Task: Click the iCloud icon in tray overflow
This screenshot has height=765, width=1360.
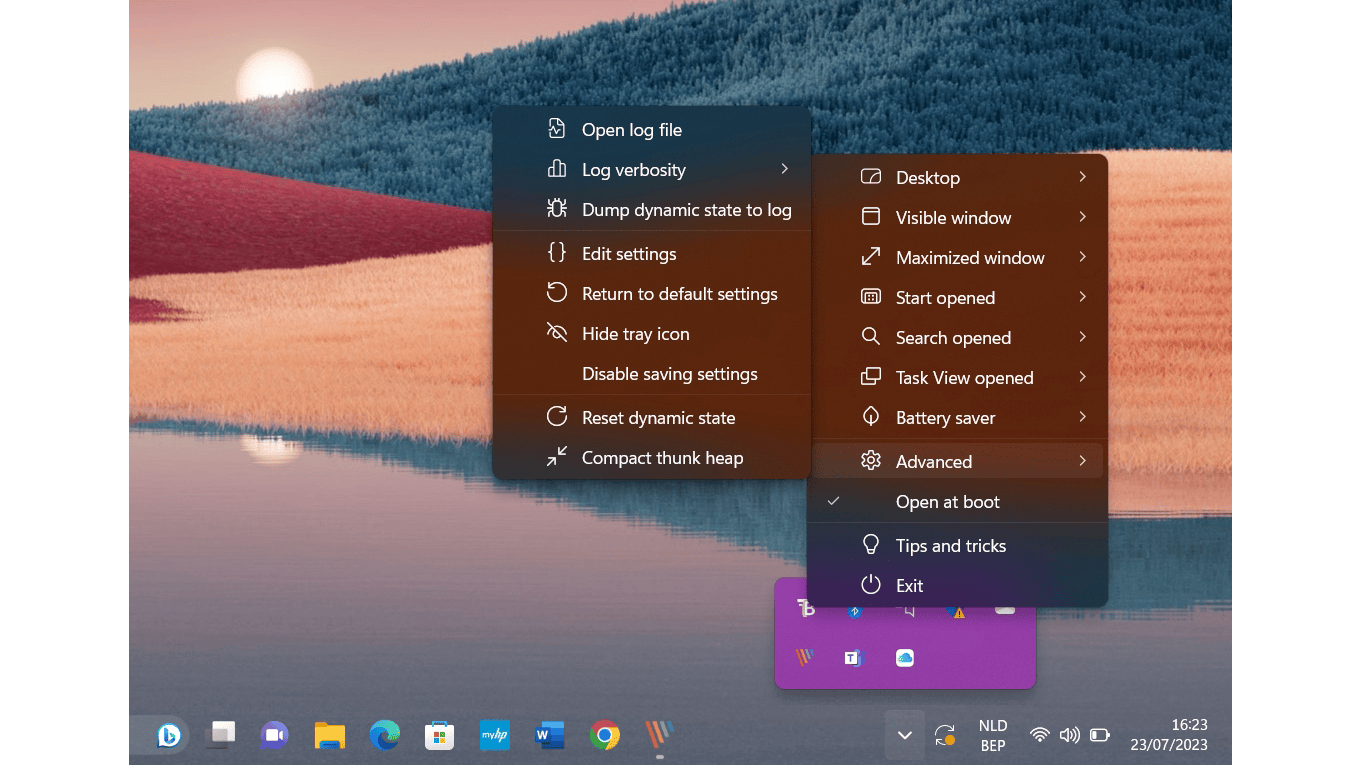Action: coord(905,658)
